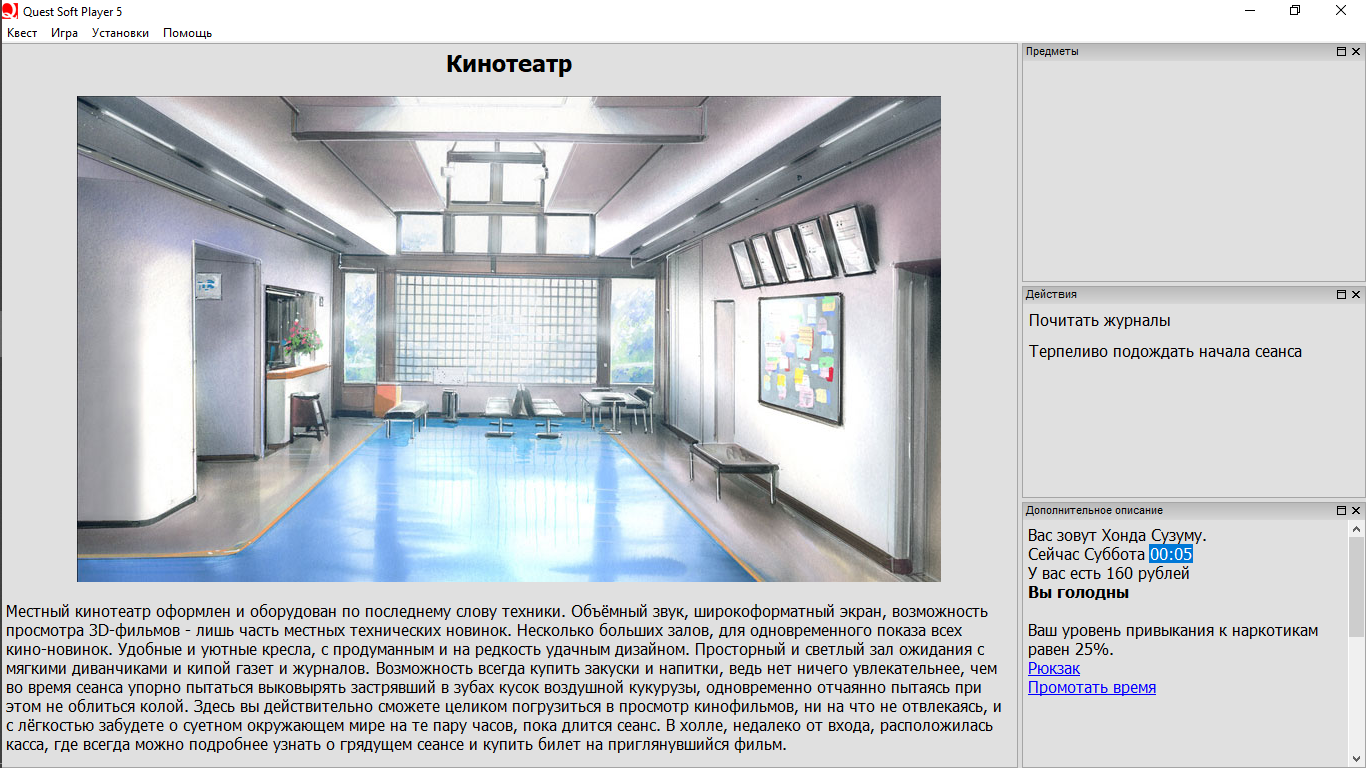Minimize the Quest Soft Player window

[x=1251, y=10]
